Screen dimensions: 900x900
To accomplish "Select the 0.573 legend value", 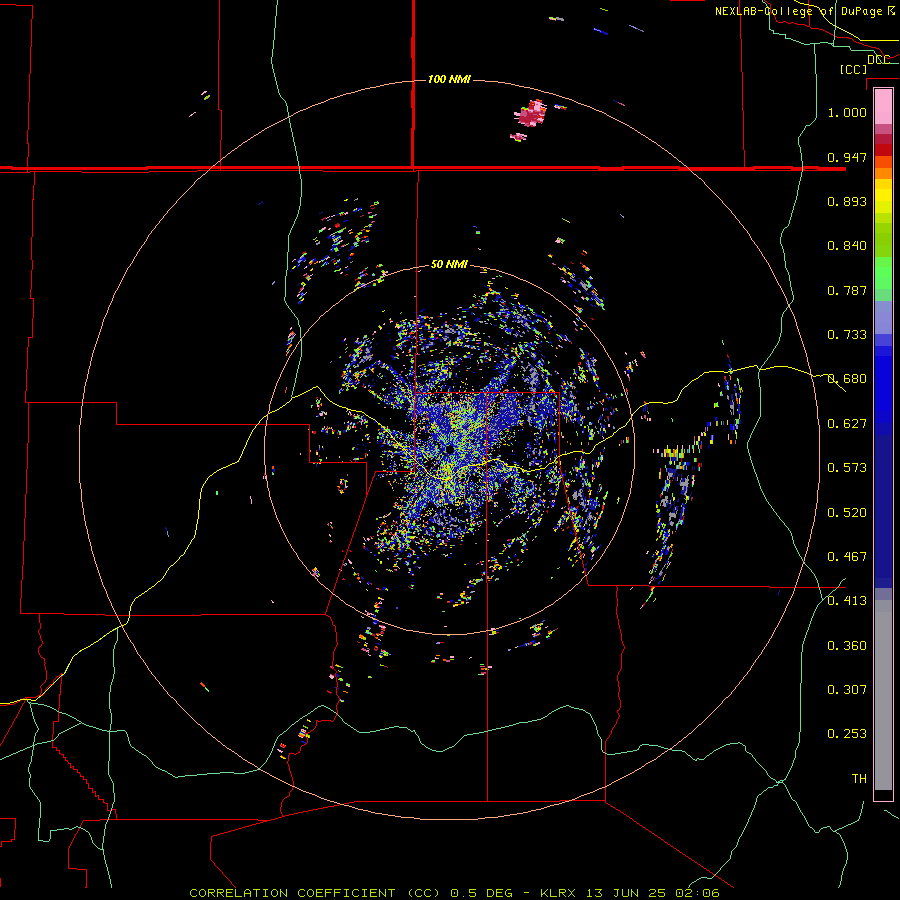I will (847, 468).
